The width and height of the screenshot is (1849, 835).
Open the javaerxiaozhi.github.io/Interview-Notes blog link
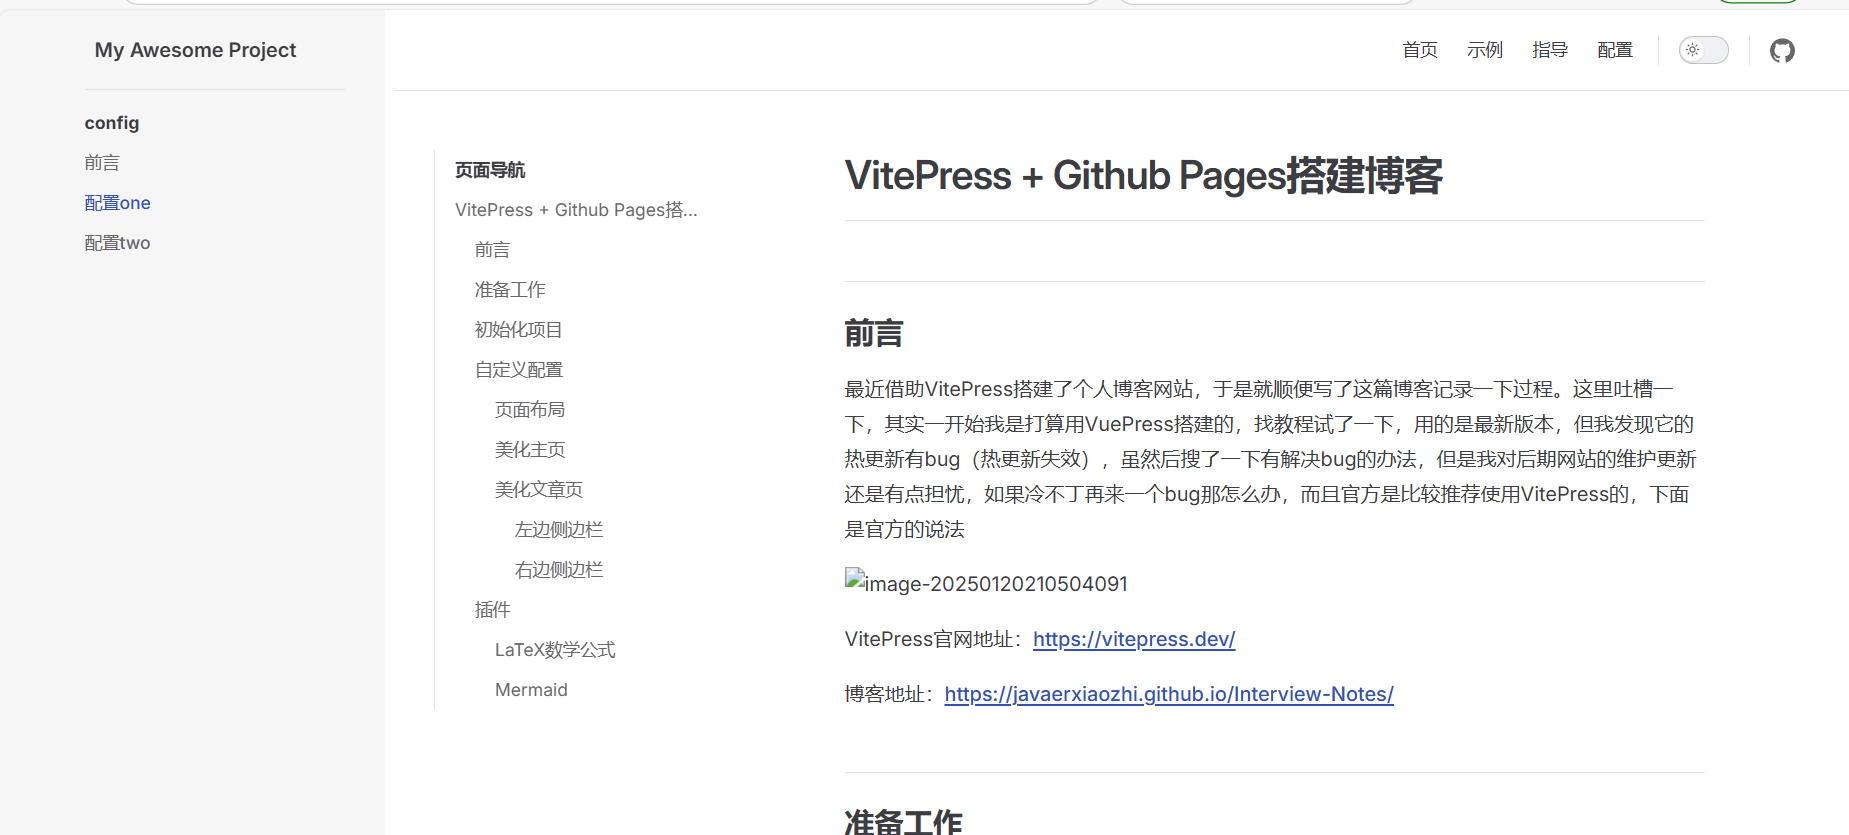(x=1169, y=694)
